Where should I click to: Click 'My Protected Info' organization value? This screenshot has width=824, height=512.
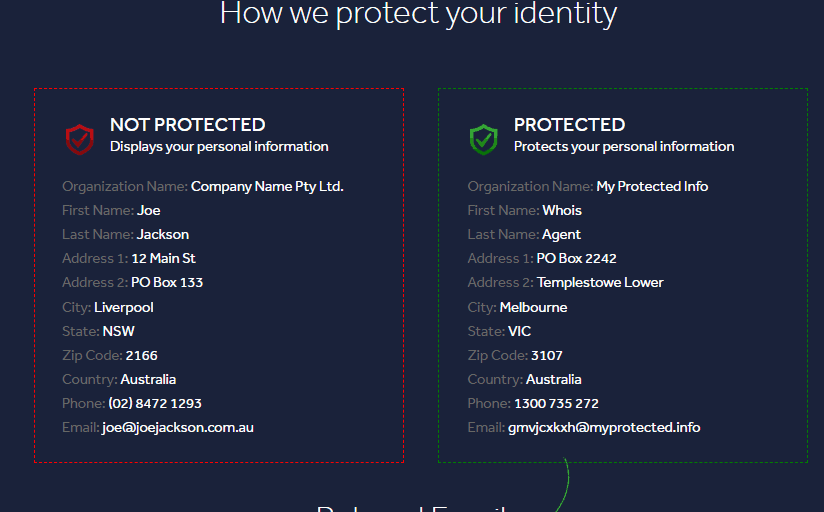(x=652, y=187)
